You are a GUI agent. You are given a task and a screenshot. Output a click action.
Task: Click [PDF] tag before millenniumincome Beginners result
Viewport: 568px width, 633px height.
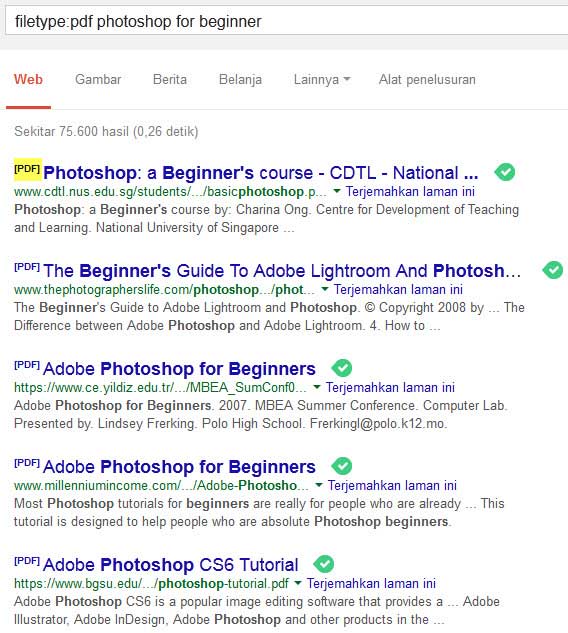27,463
